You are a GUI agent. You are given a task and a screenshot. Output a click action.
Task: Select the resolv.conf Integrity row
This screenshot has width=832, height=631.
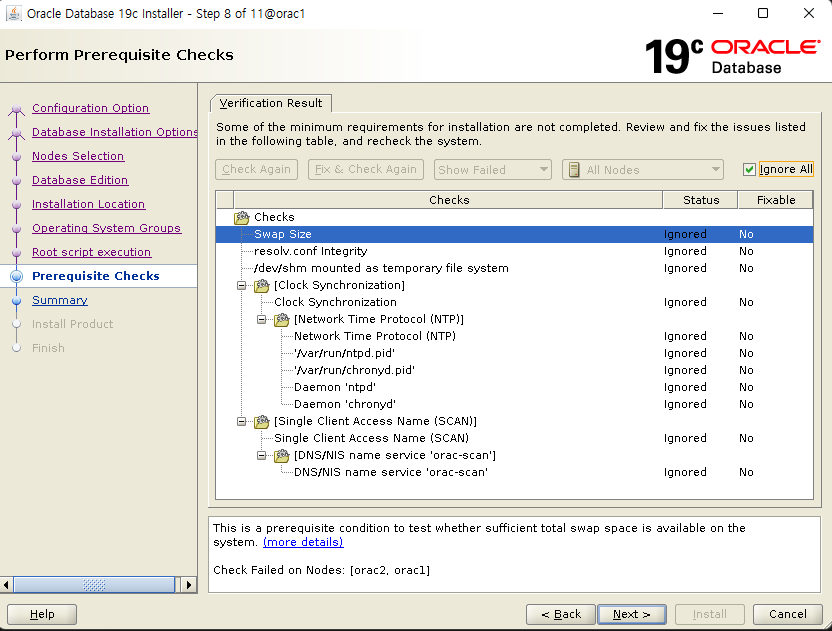pos(514,251)
